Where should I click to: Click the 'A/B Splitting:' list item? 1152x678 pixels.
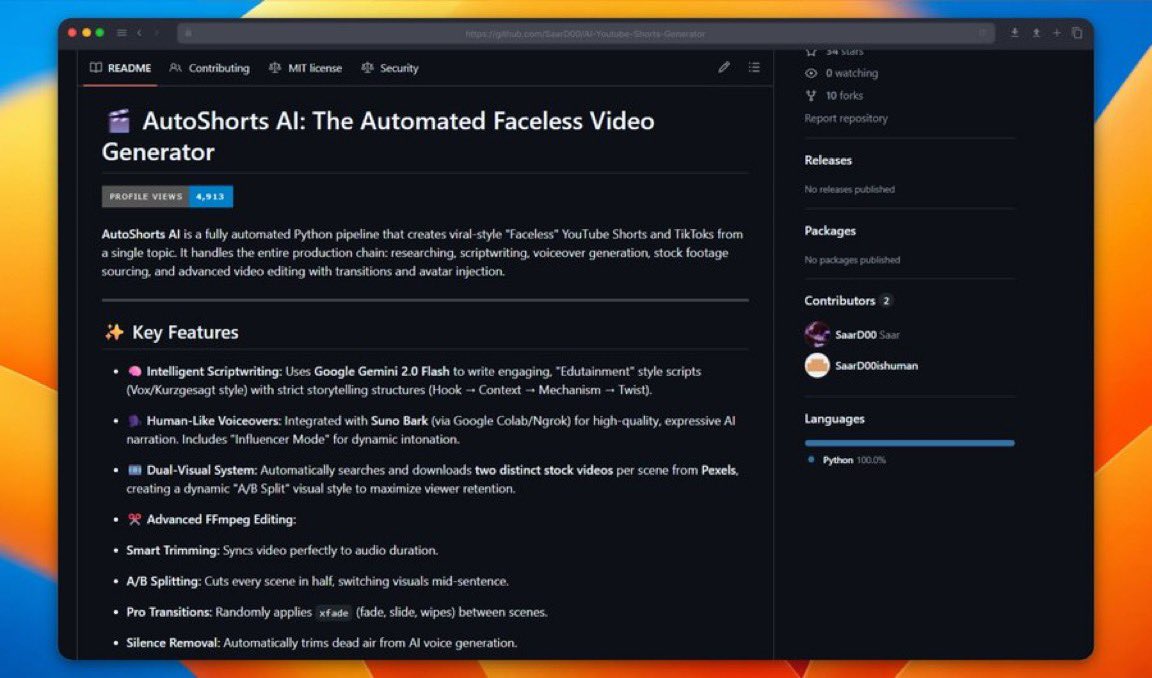317,581
